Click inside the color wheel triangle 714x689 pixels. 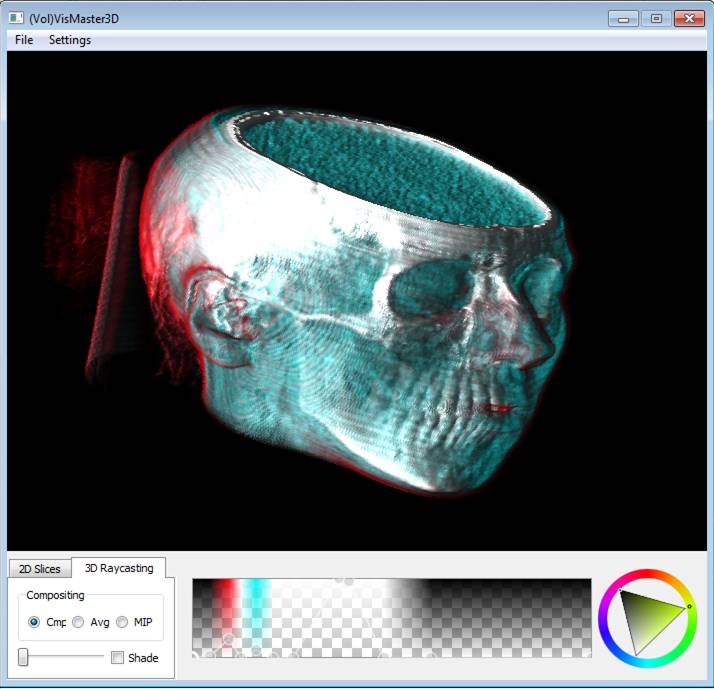(x=645, y=618)
